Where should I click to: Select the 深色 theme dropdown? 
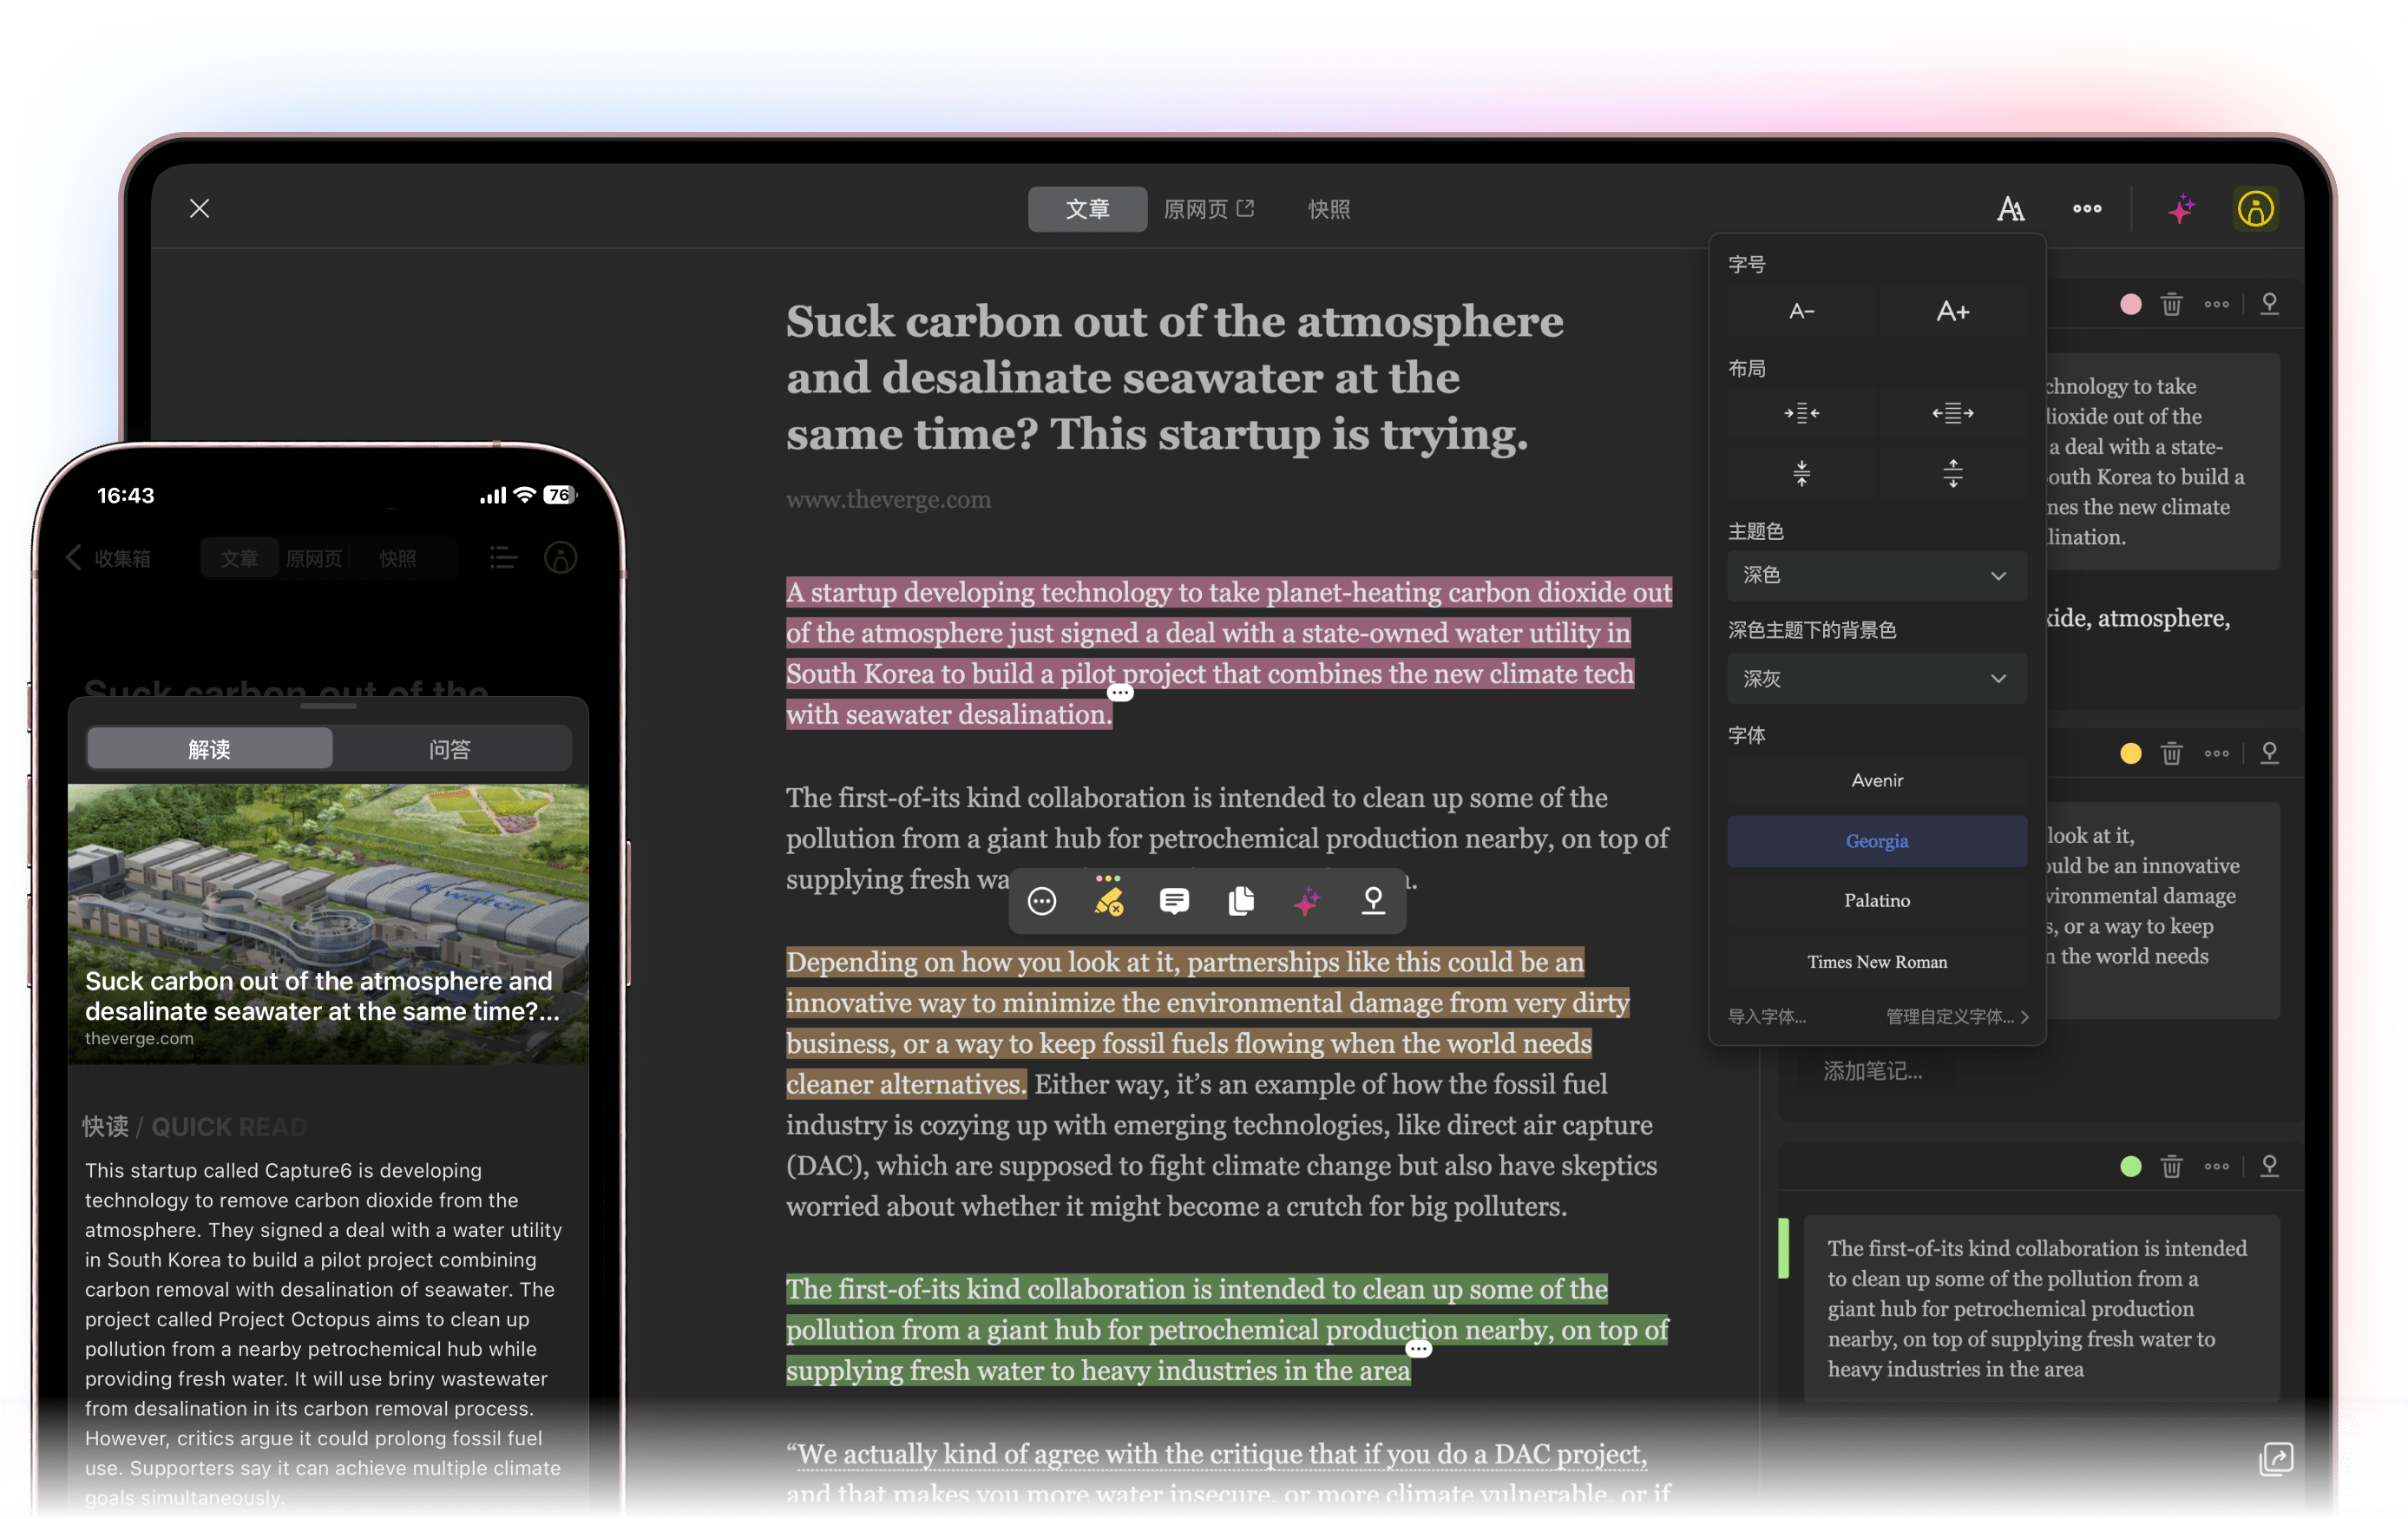point(1873,575)
